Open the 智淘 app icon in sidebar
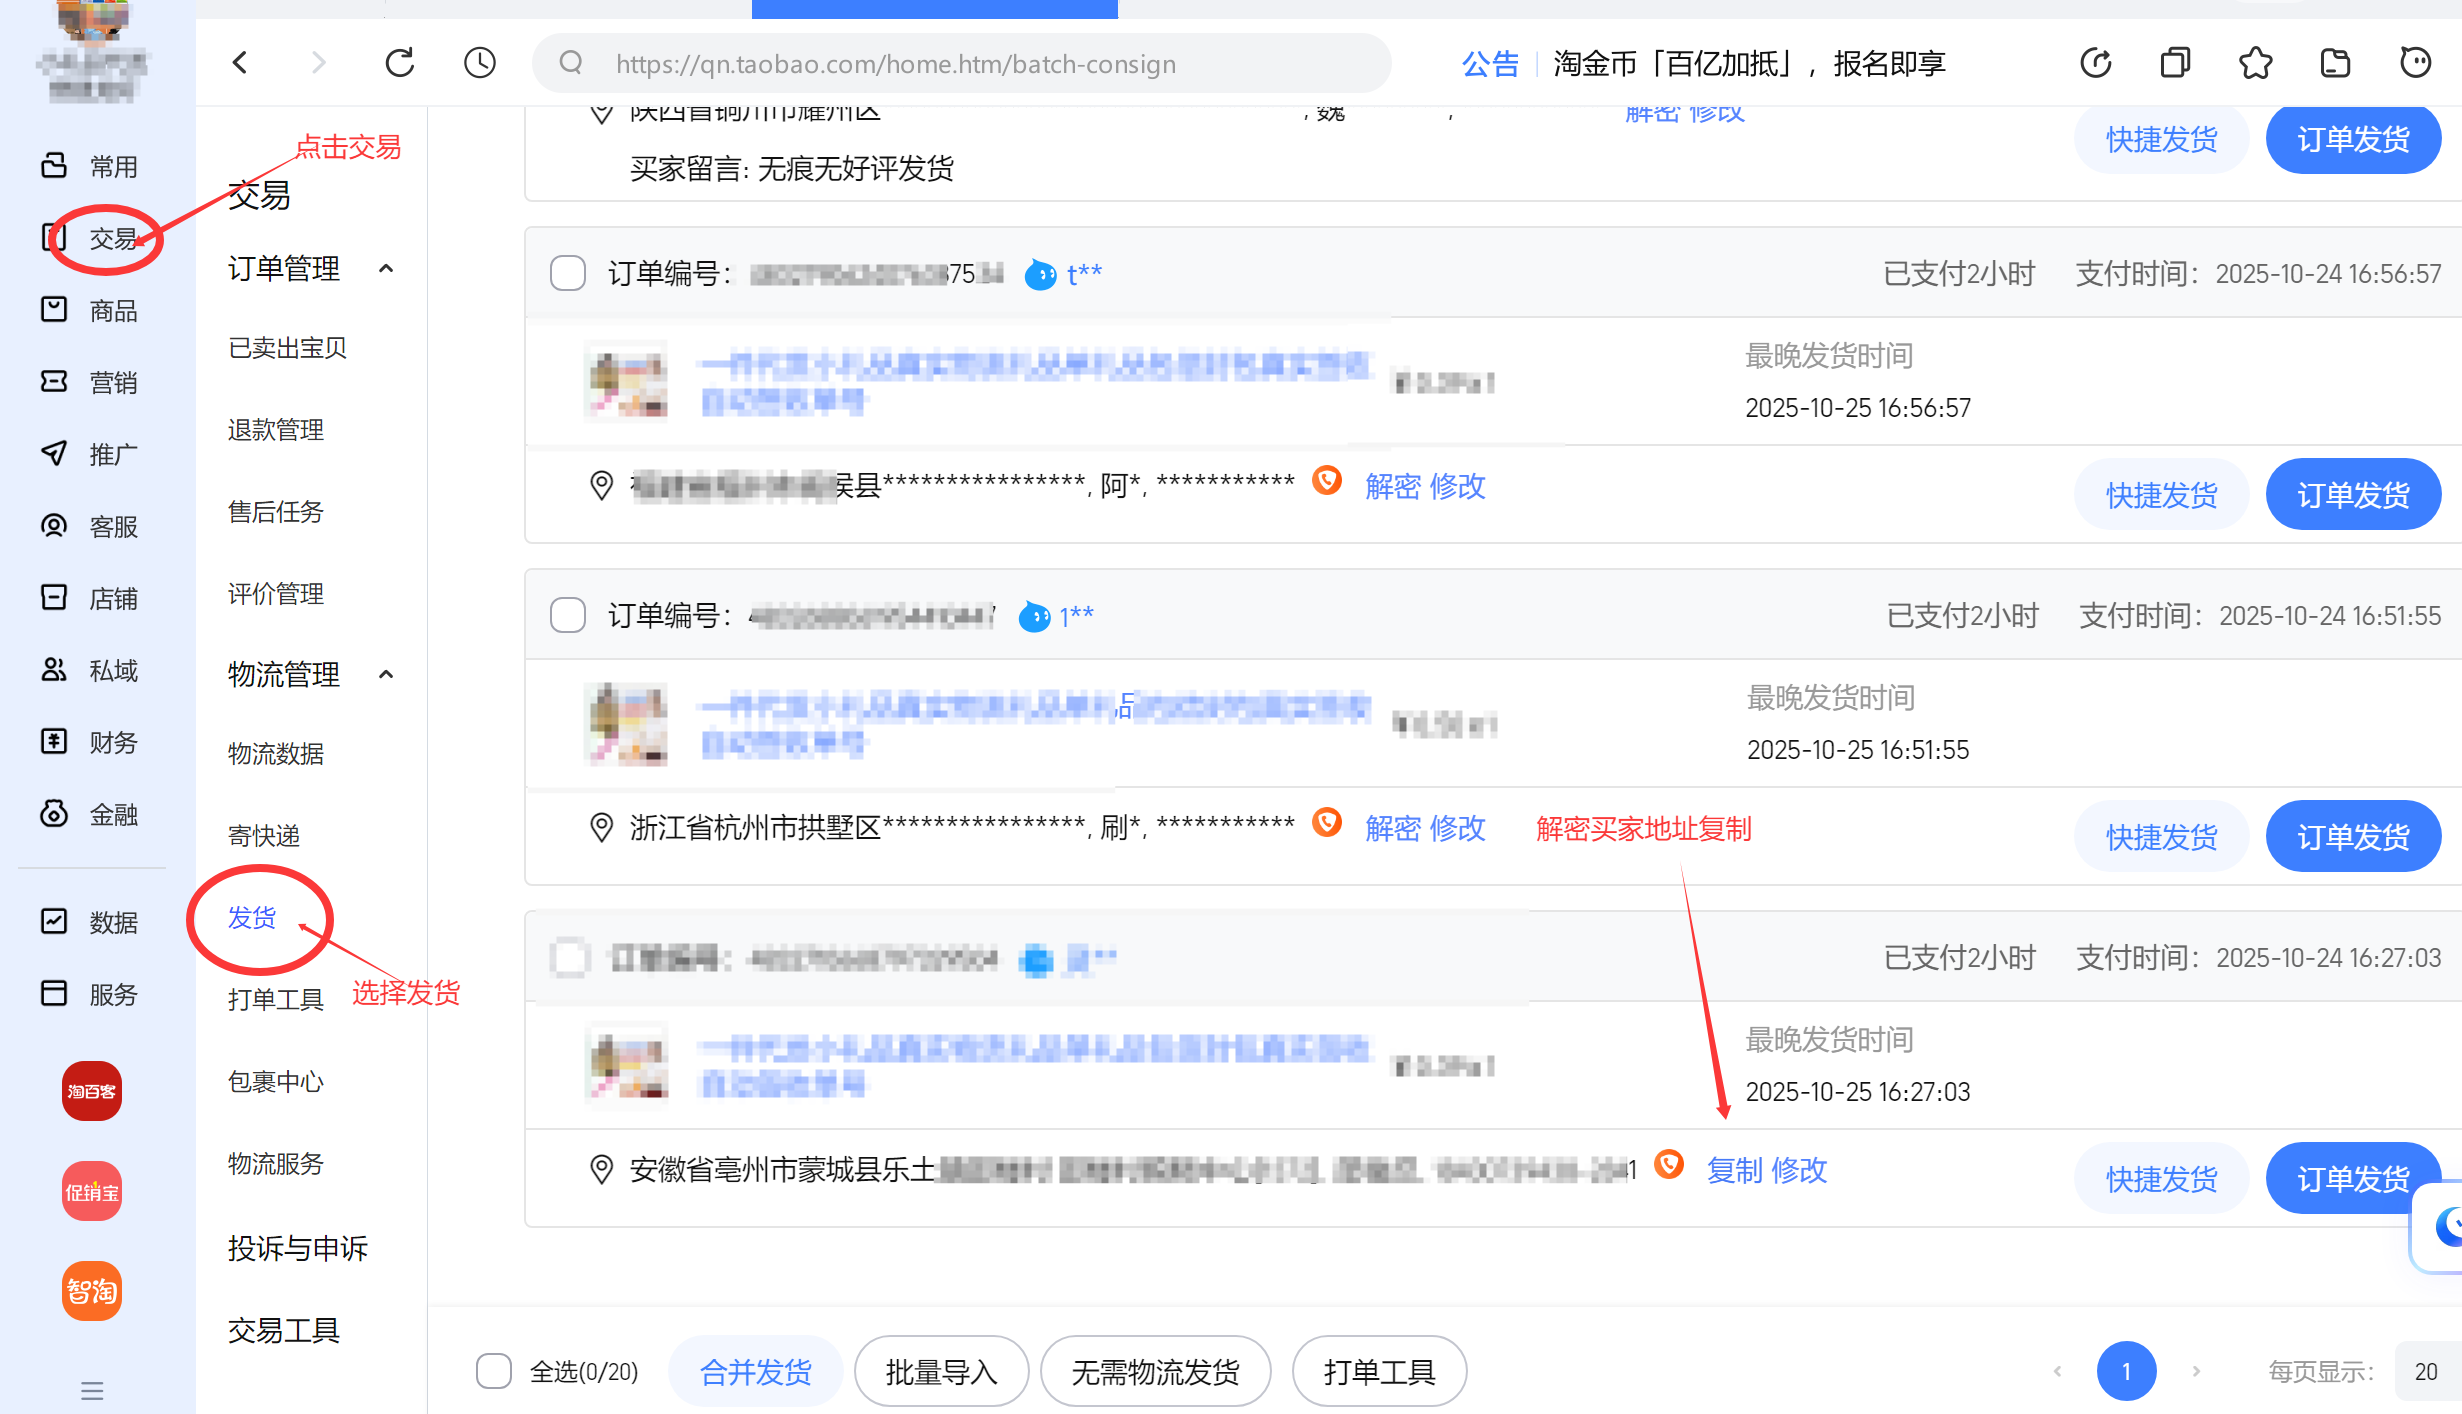Image resolution: width=2462 pixels, height=1414 pixels. (x=92, y=1291)
